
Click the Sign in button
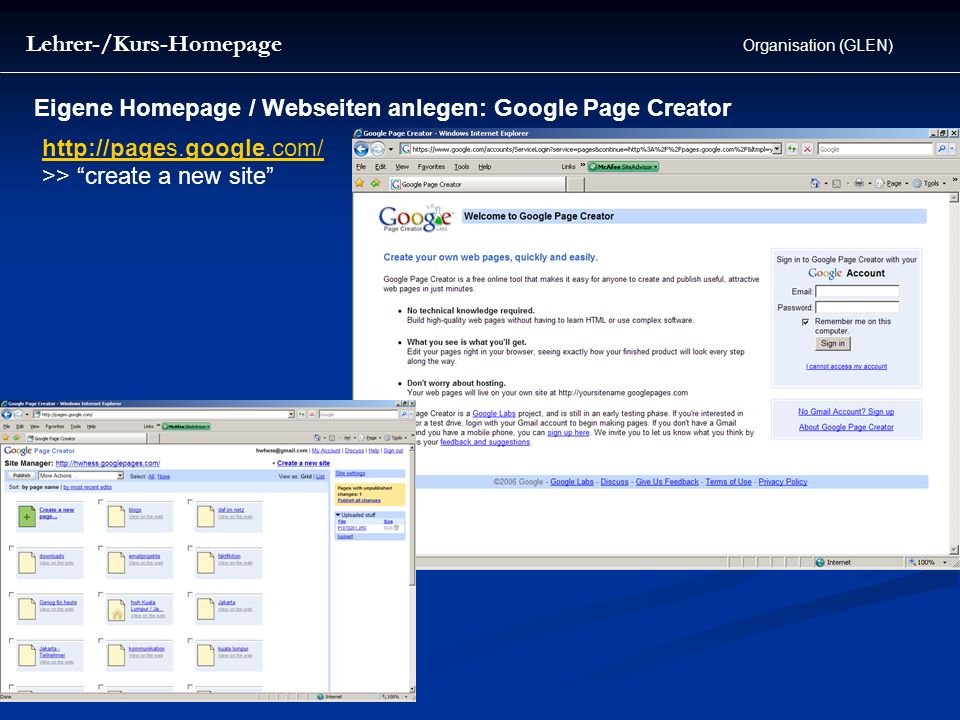833,343
